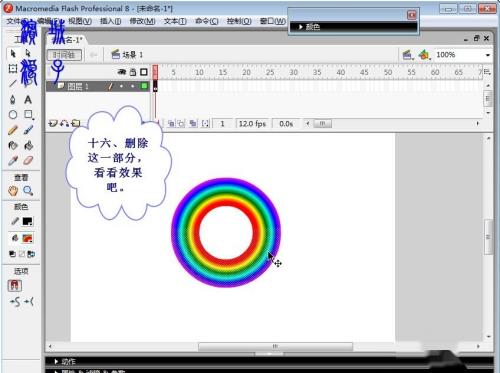Screen dimensions: 500x373
Task: Open the fill color swatch
Action: [x=27, y=238]
